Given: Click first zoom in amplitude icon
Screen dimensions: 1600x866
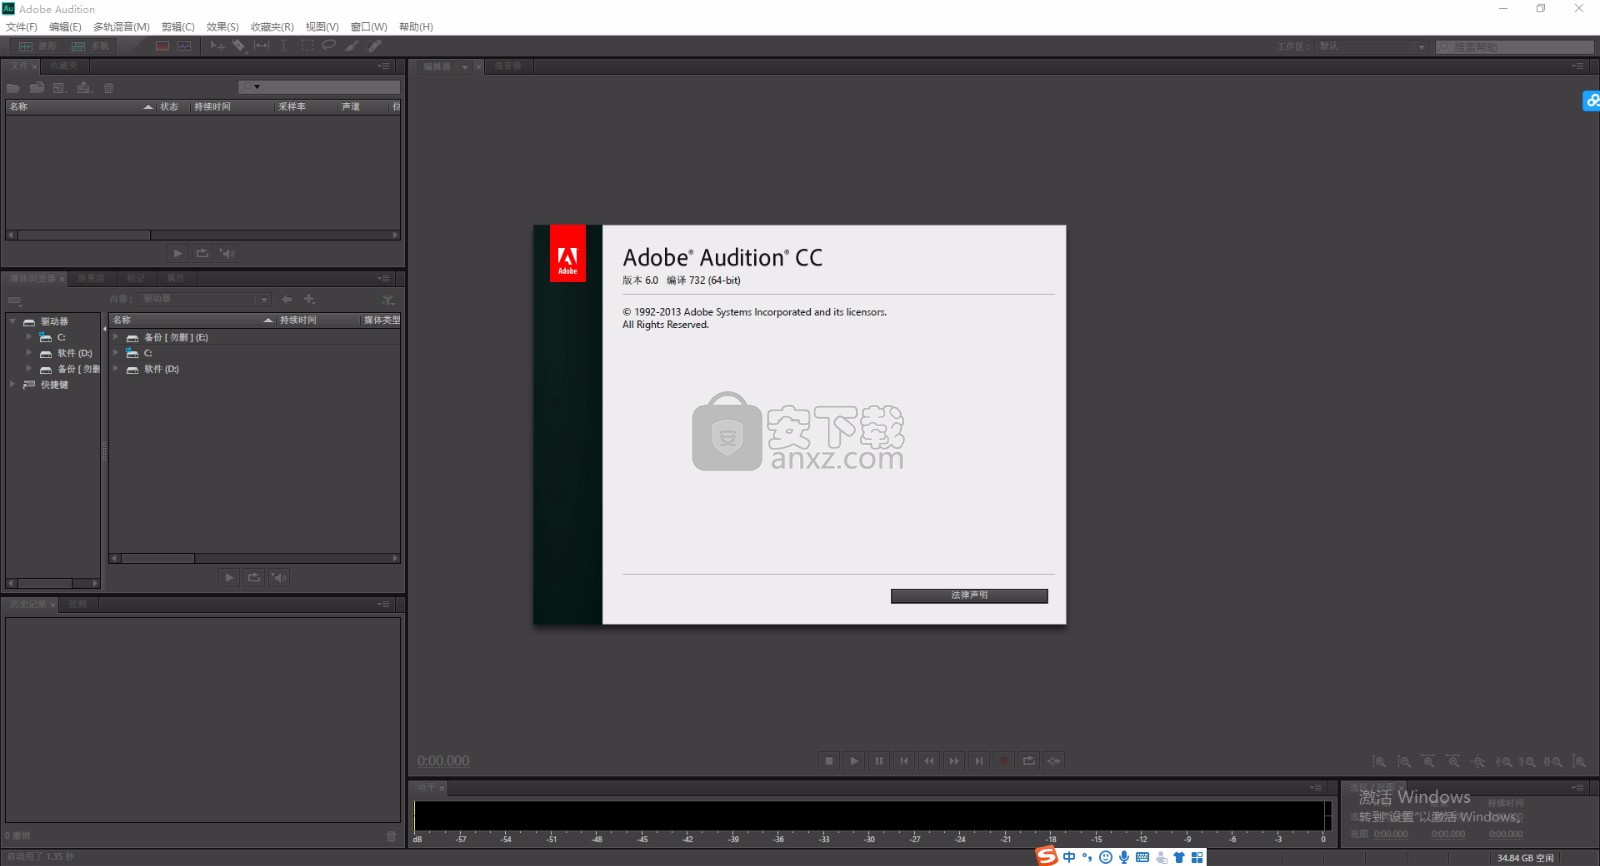Looking at the screenshot, I should pyautogui.click(x=1380, y=762).
